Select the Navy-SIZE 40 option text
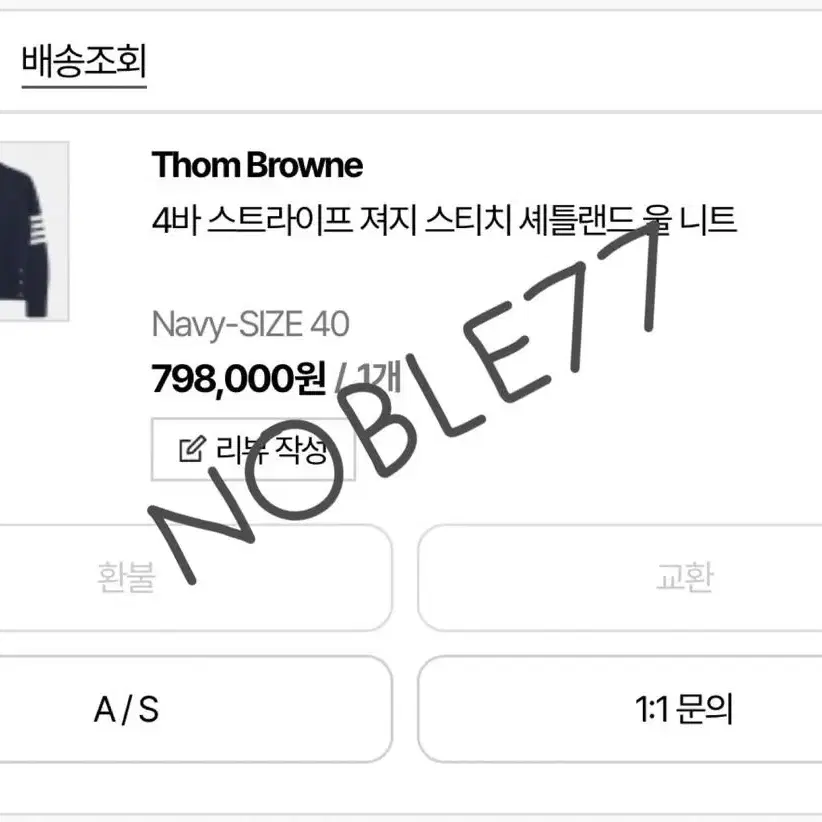 coord(251,323)
